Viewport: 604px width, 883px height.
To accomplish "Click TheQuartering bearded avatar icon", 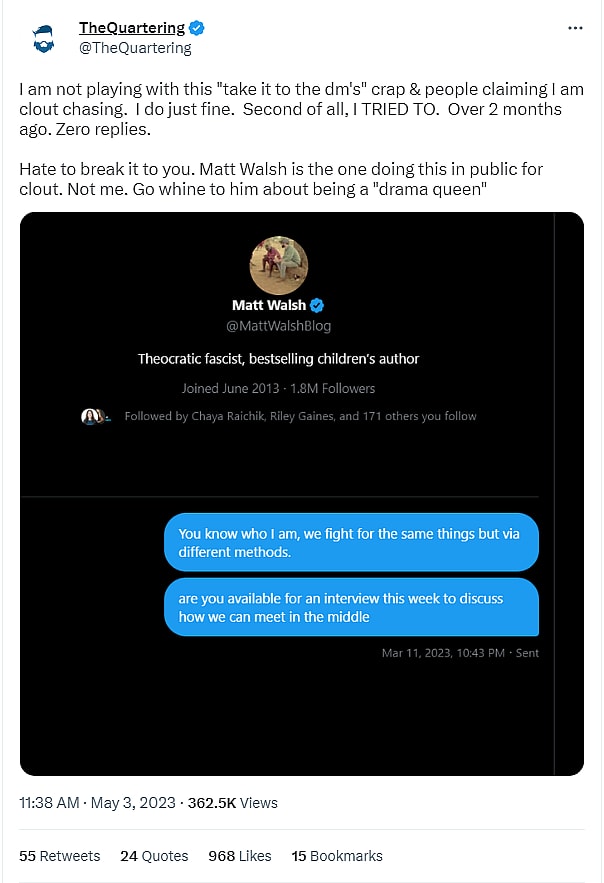I will coord(43,38).
